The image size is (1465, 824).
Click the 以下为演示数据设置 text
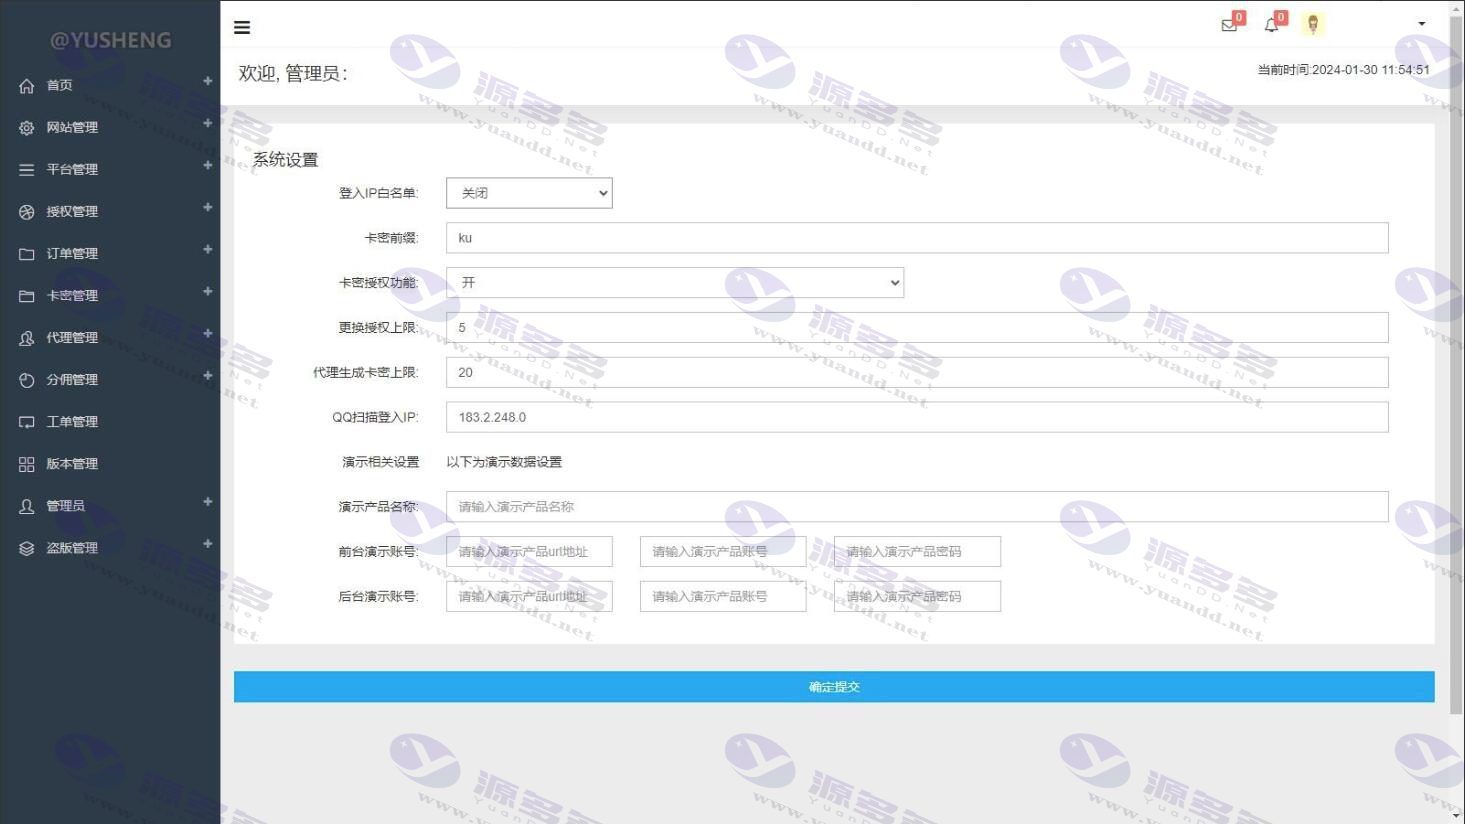coord(504,462)
